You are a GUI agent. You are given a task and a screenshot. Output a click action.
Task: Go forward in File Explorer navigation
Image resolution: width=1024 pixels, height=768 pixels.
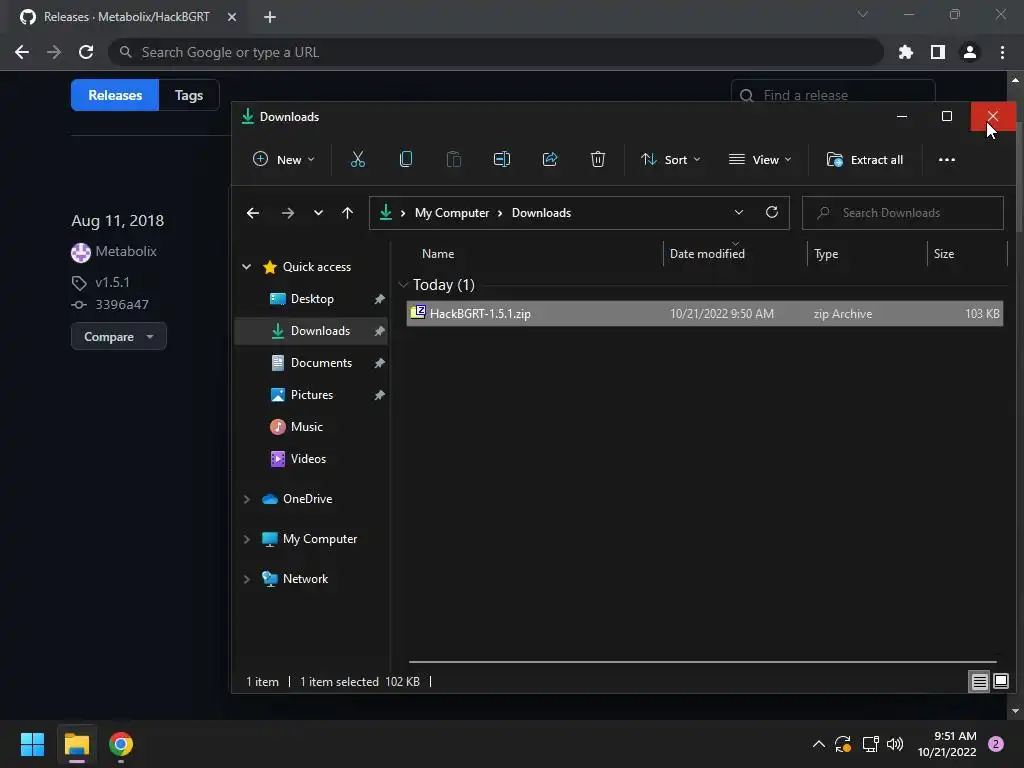287,213
